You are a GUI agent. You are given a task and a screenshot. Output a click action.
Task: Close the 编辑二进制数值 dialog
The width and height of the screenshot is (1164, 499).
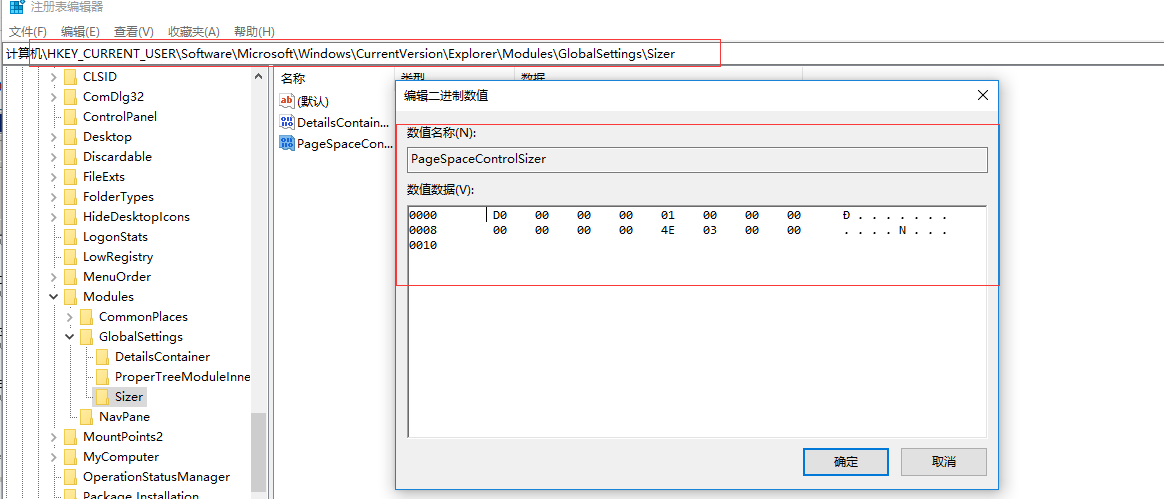click(x=982, y=95)
